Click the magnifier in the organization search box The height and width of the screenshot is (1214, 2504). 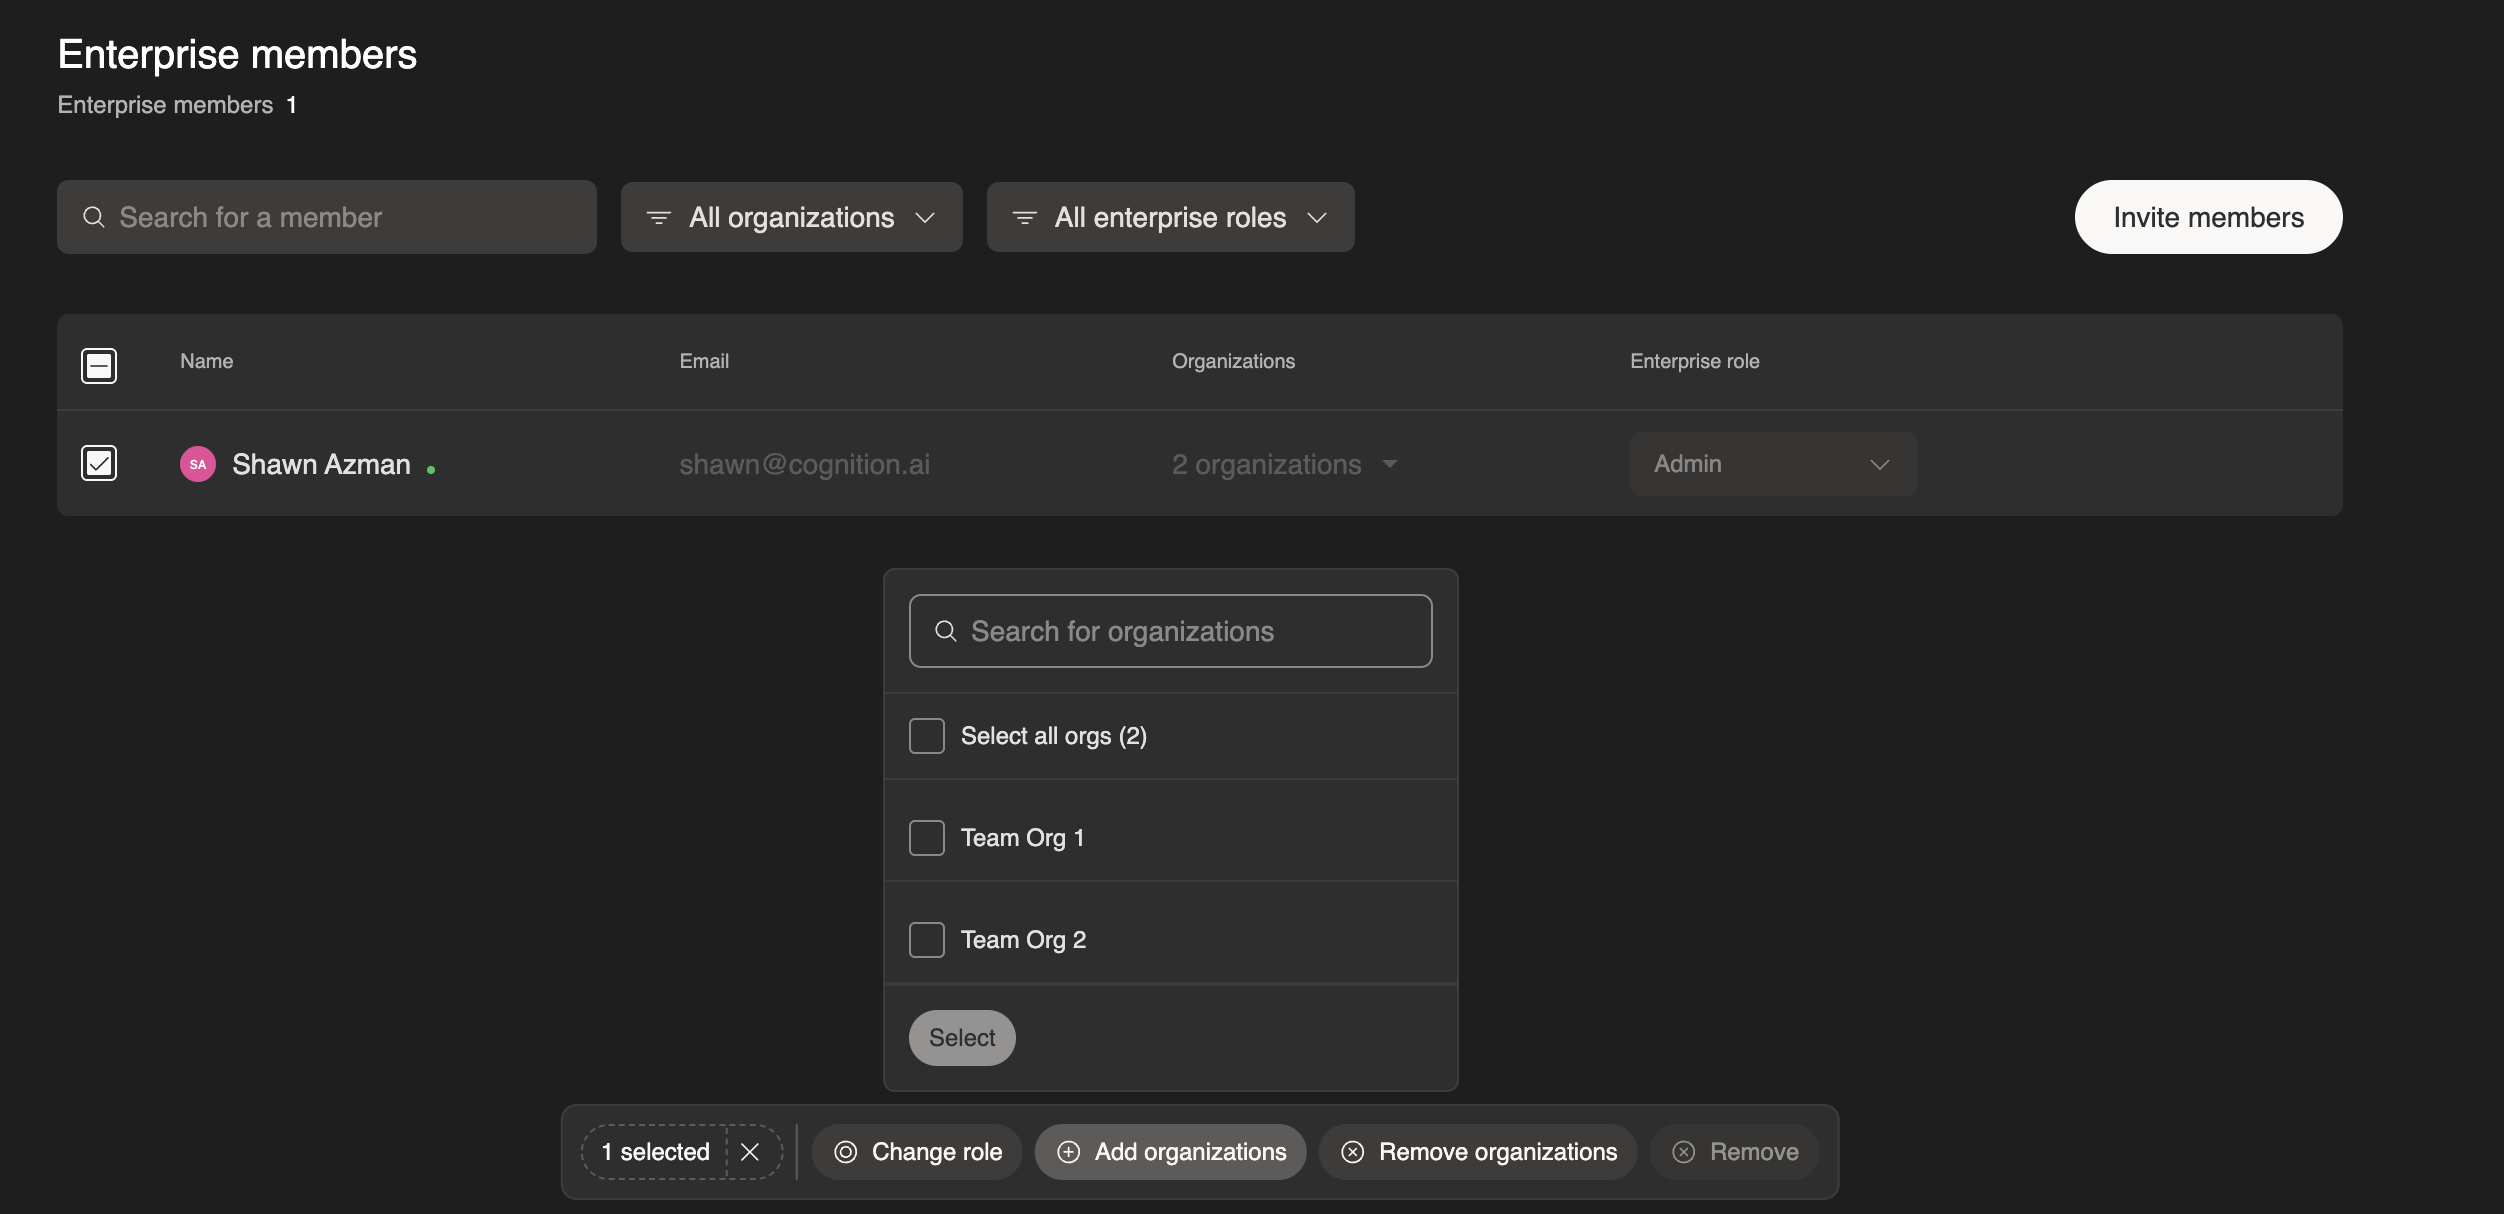click(945, 631)
